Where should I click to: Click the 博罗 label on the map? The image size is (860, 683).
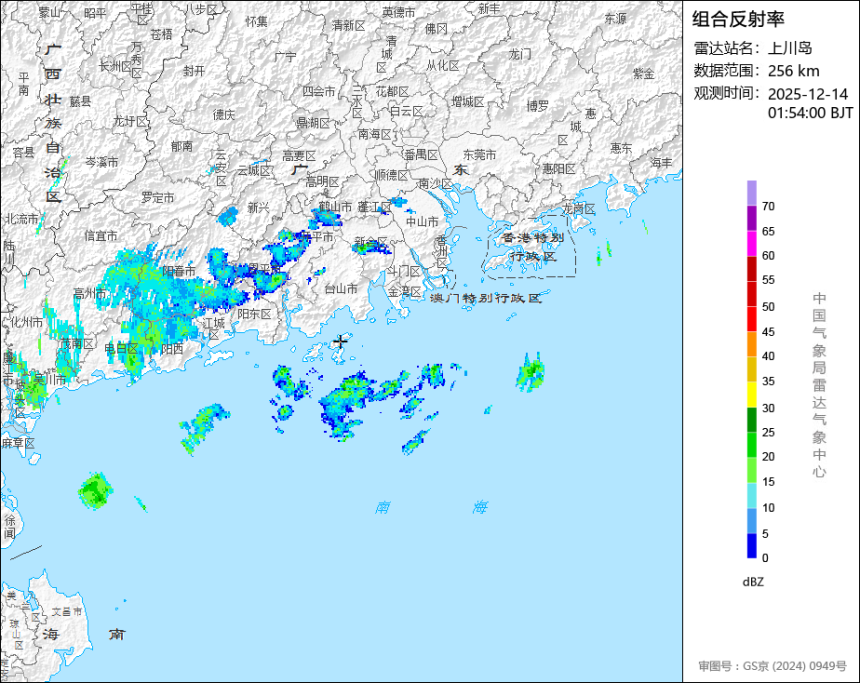(x=538, y=106)
